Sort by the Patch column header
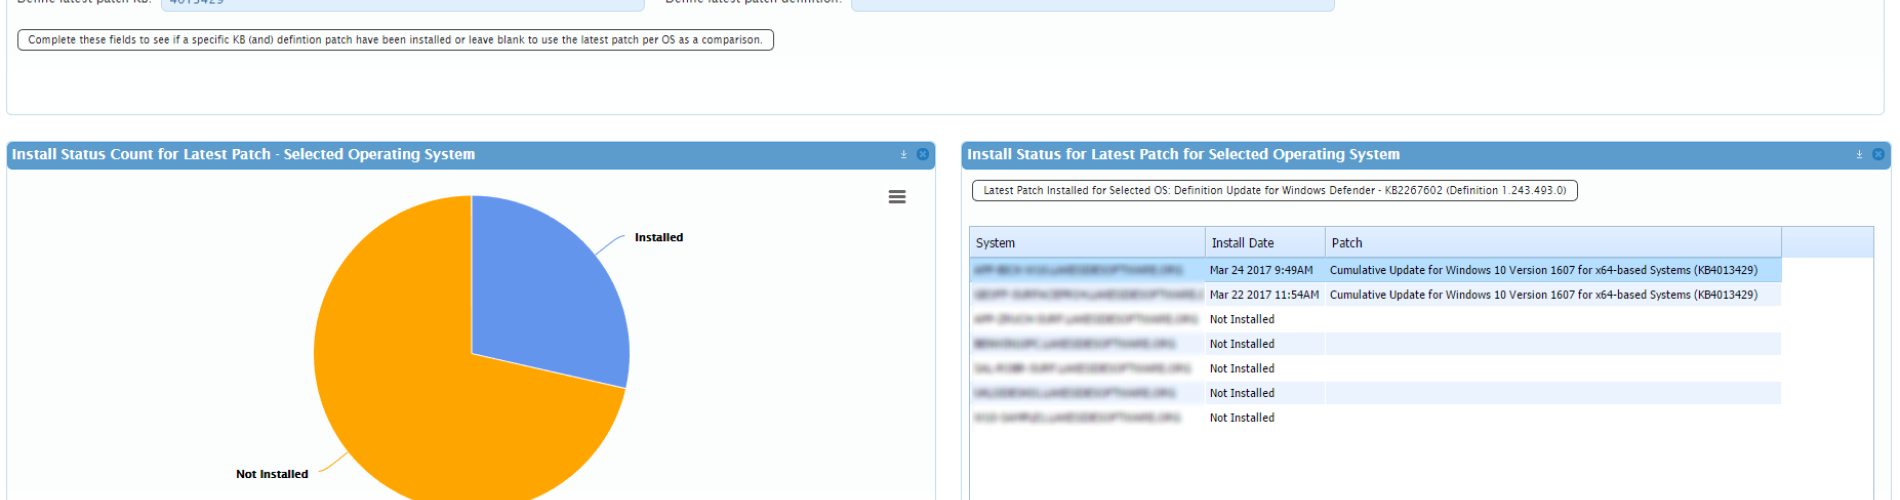The width and height of the screenshot is (1900, 500). (1553, 243)
